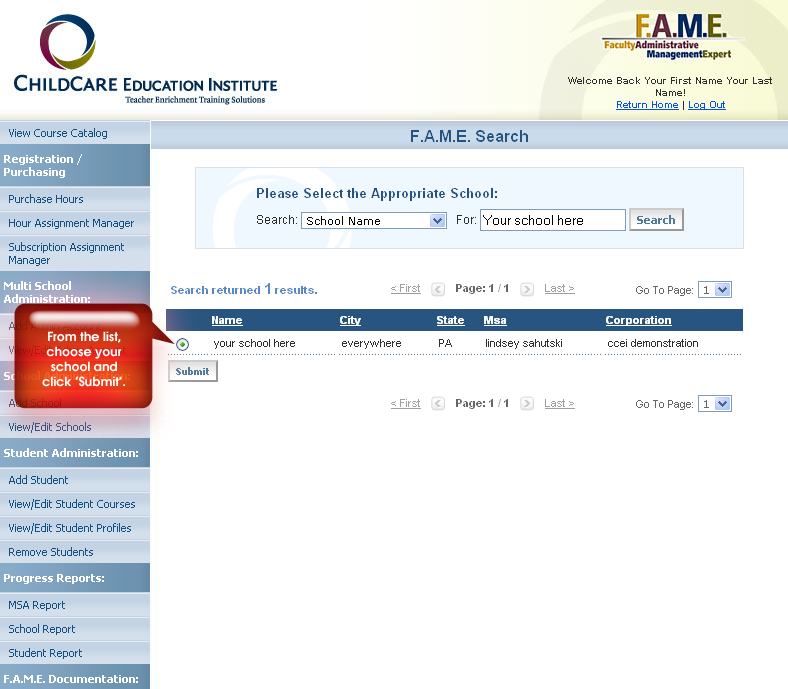Click the Submit button

click(x=192, y=371)
